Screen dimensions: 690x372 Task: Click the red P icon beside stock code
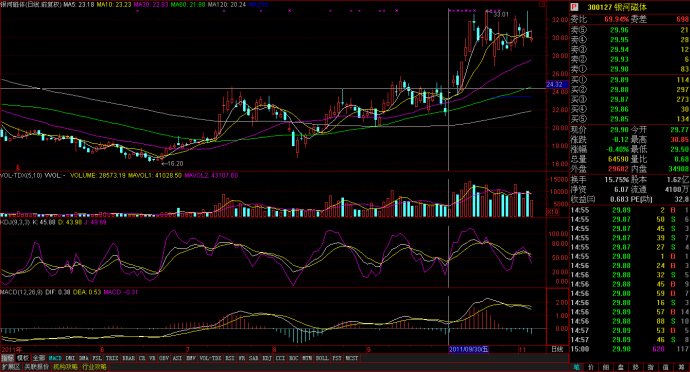tap(574, 7)
